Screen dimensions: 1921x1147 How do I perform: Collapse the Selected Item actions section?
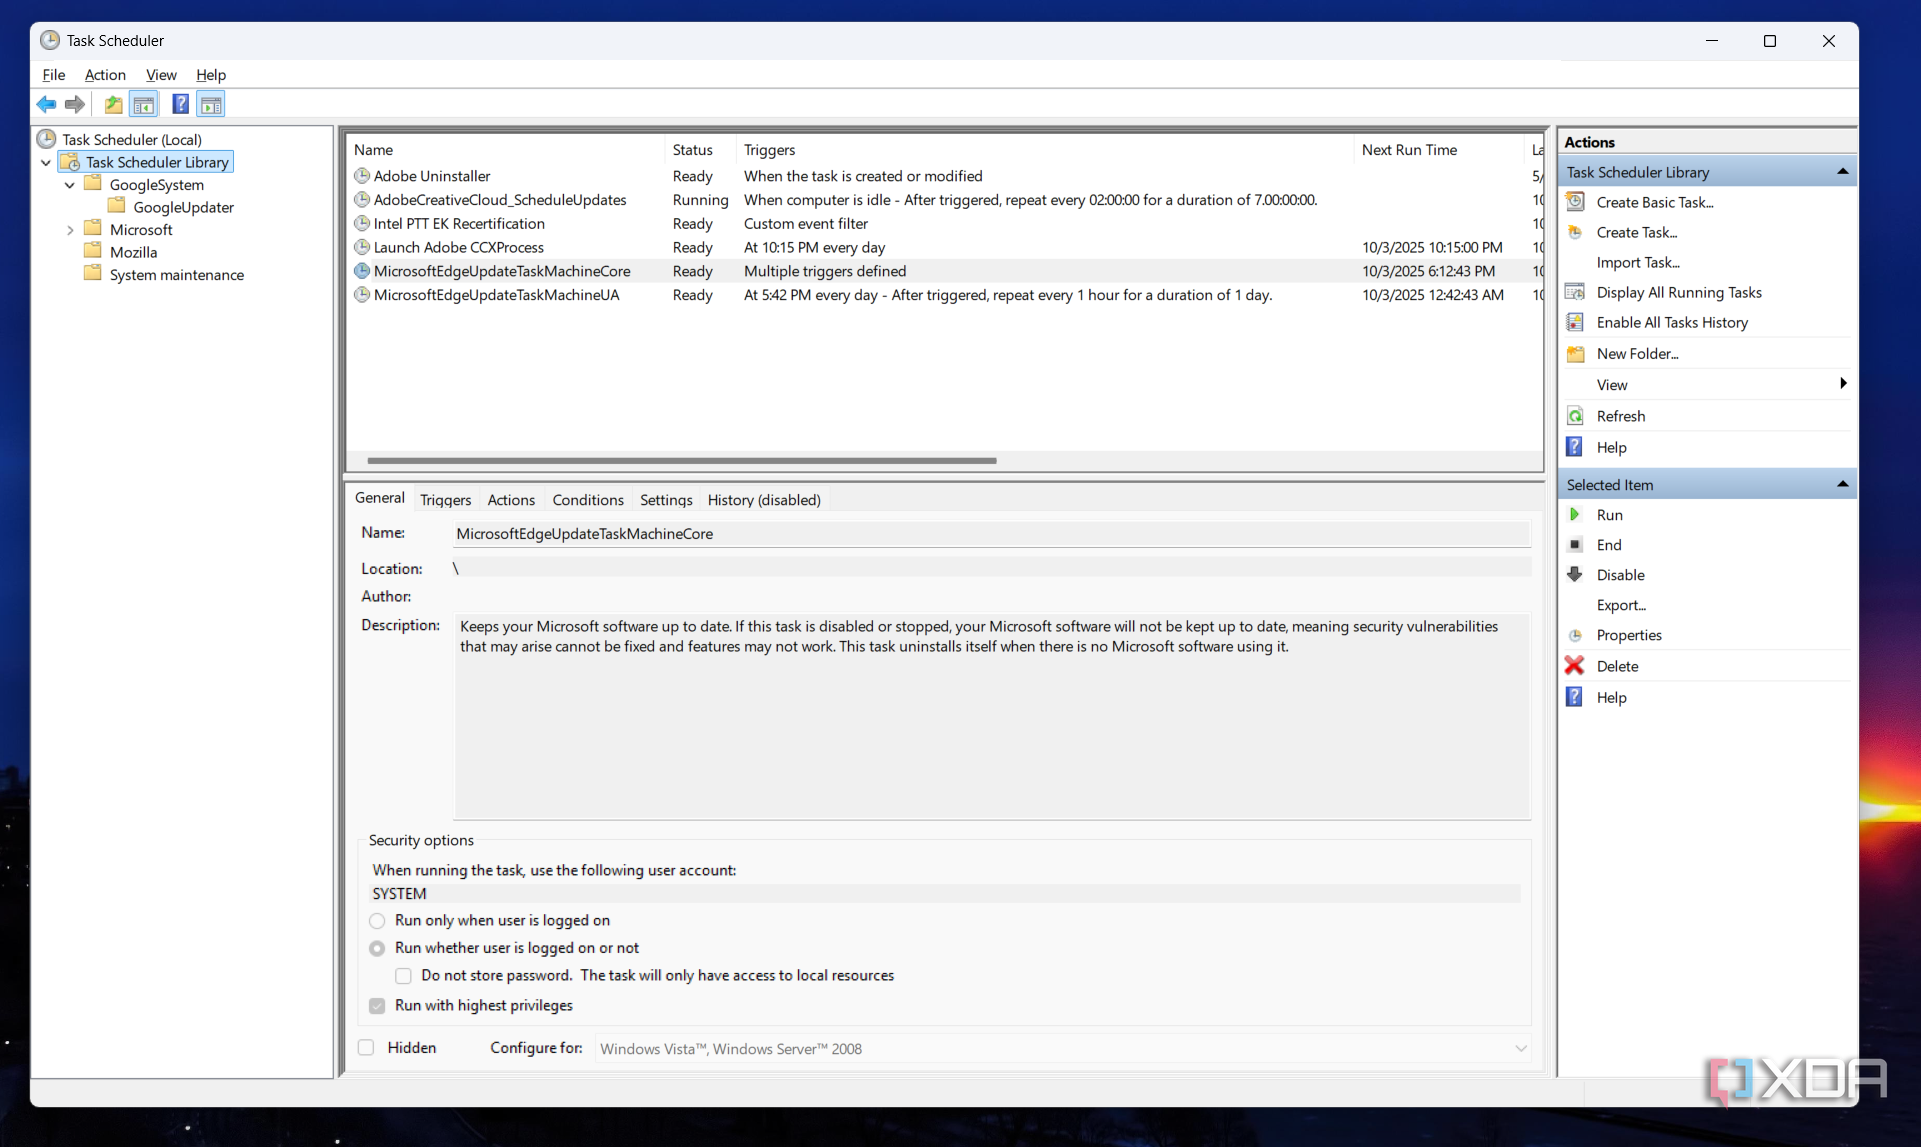pyautogui.click(x=1842, y=485)
